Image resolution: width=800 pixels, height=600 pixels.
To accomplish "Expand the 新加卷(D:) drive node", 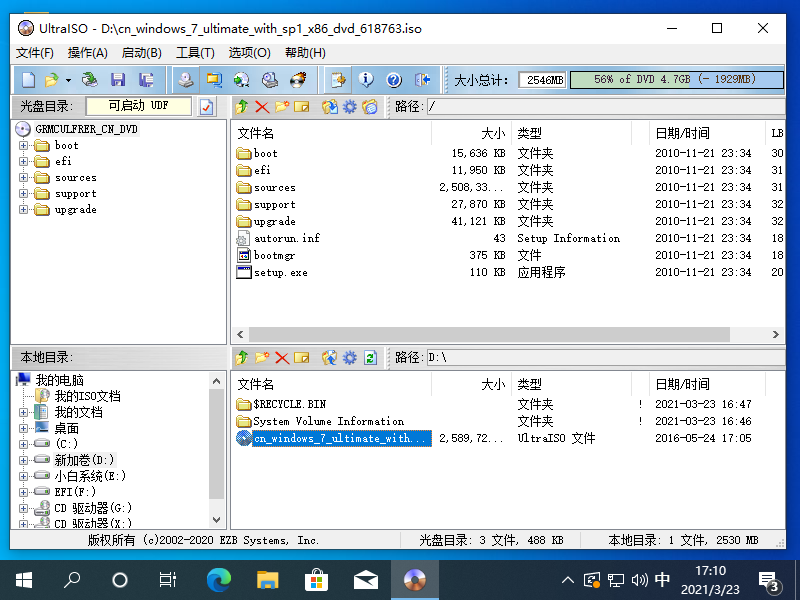I will point(24,460).
